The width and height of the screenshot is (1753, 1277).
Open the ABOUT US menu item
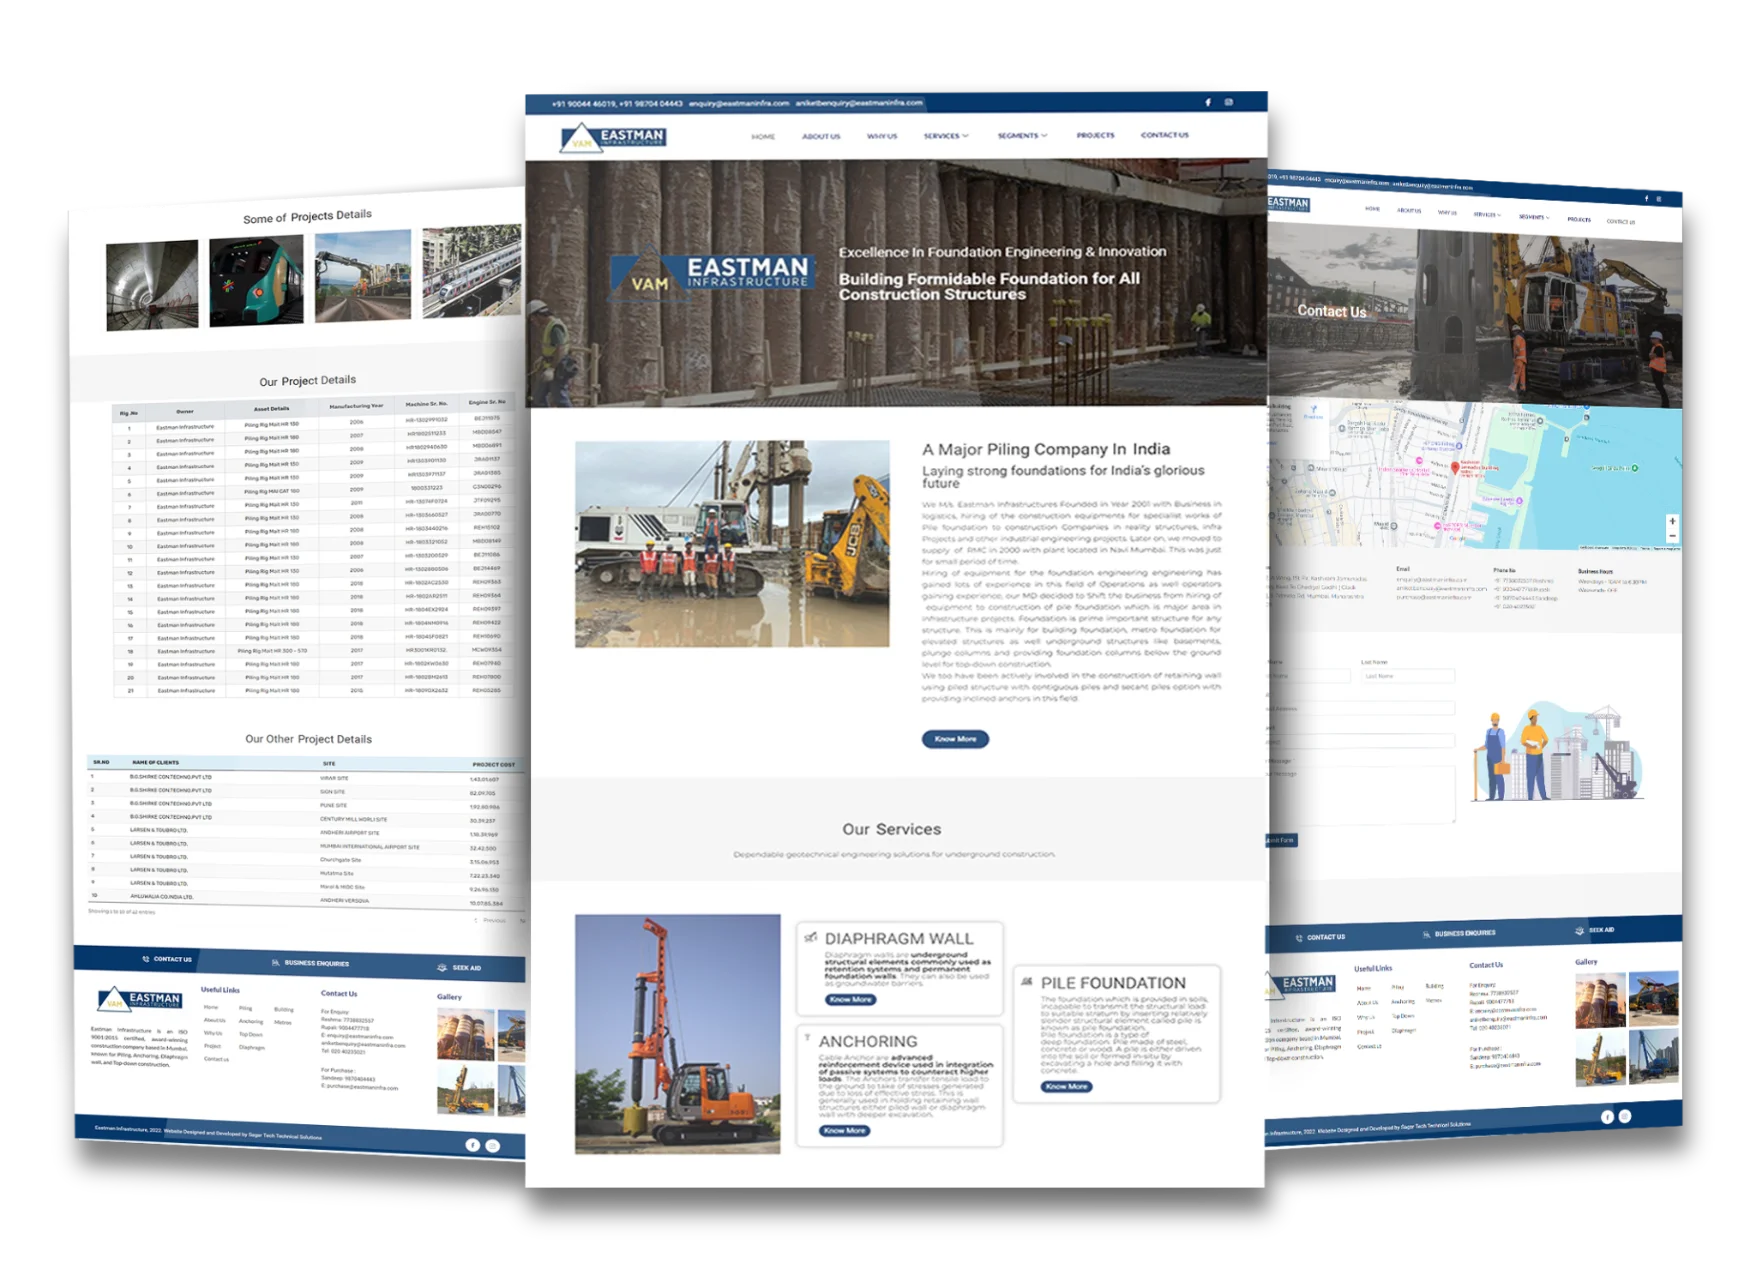click(821, 136)
